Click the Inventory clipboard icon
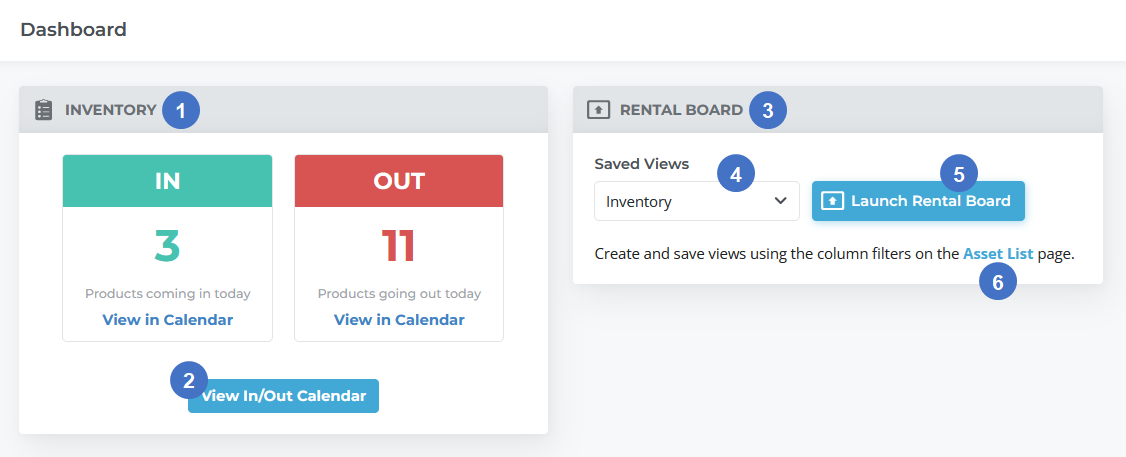Image resolution: width=1126 pixels, height=457 pixels. pyautogui.click(x=43, y=110)
